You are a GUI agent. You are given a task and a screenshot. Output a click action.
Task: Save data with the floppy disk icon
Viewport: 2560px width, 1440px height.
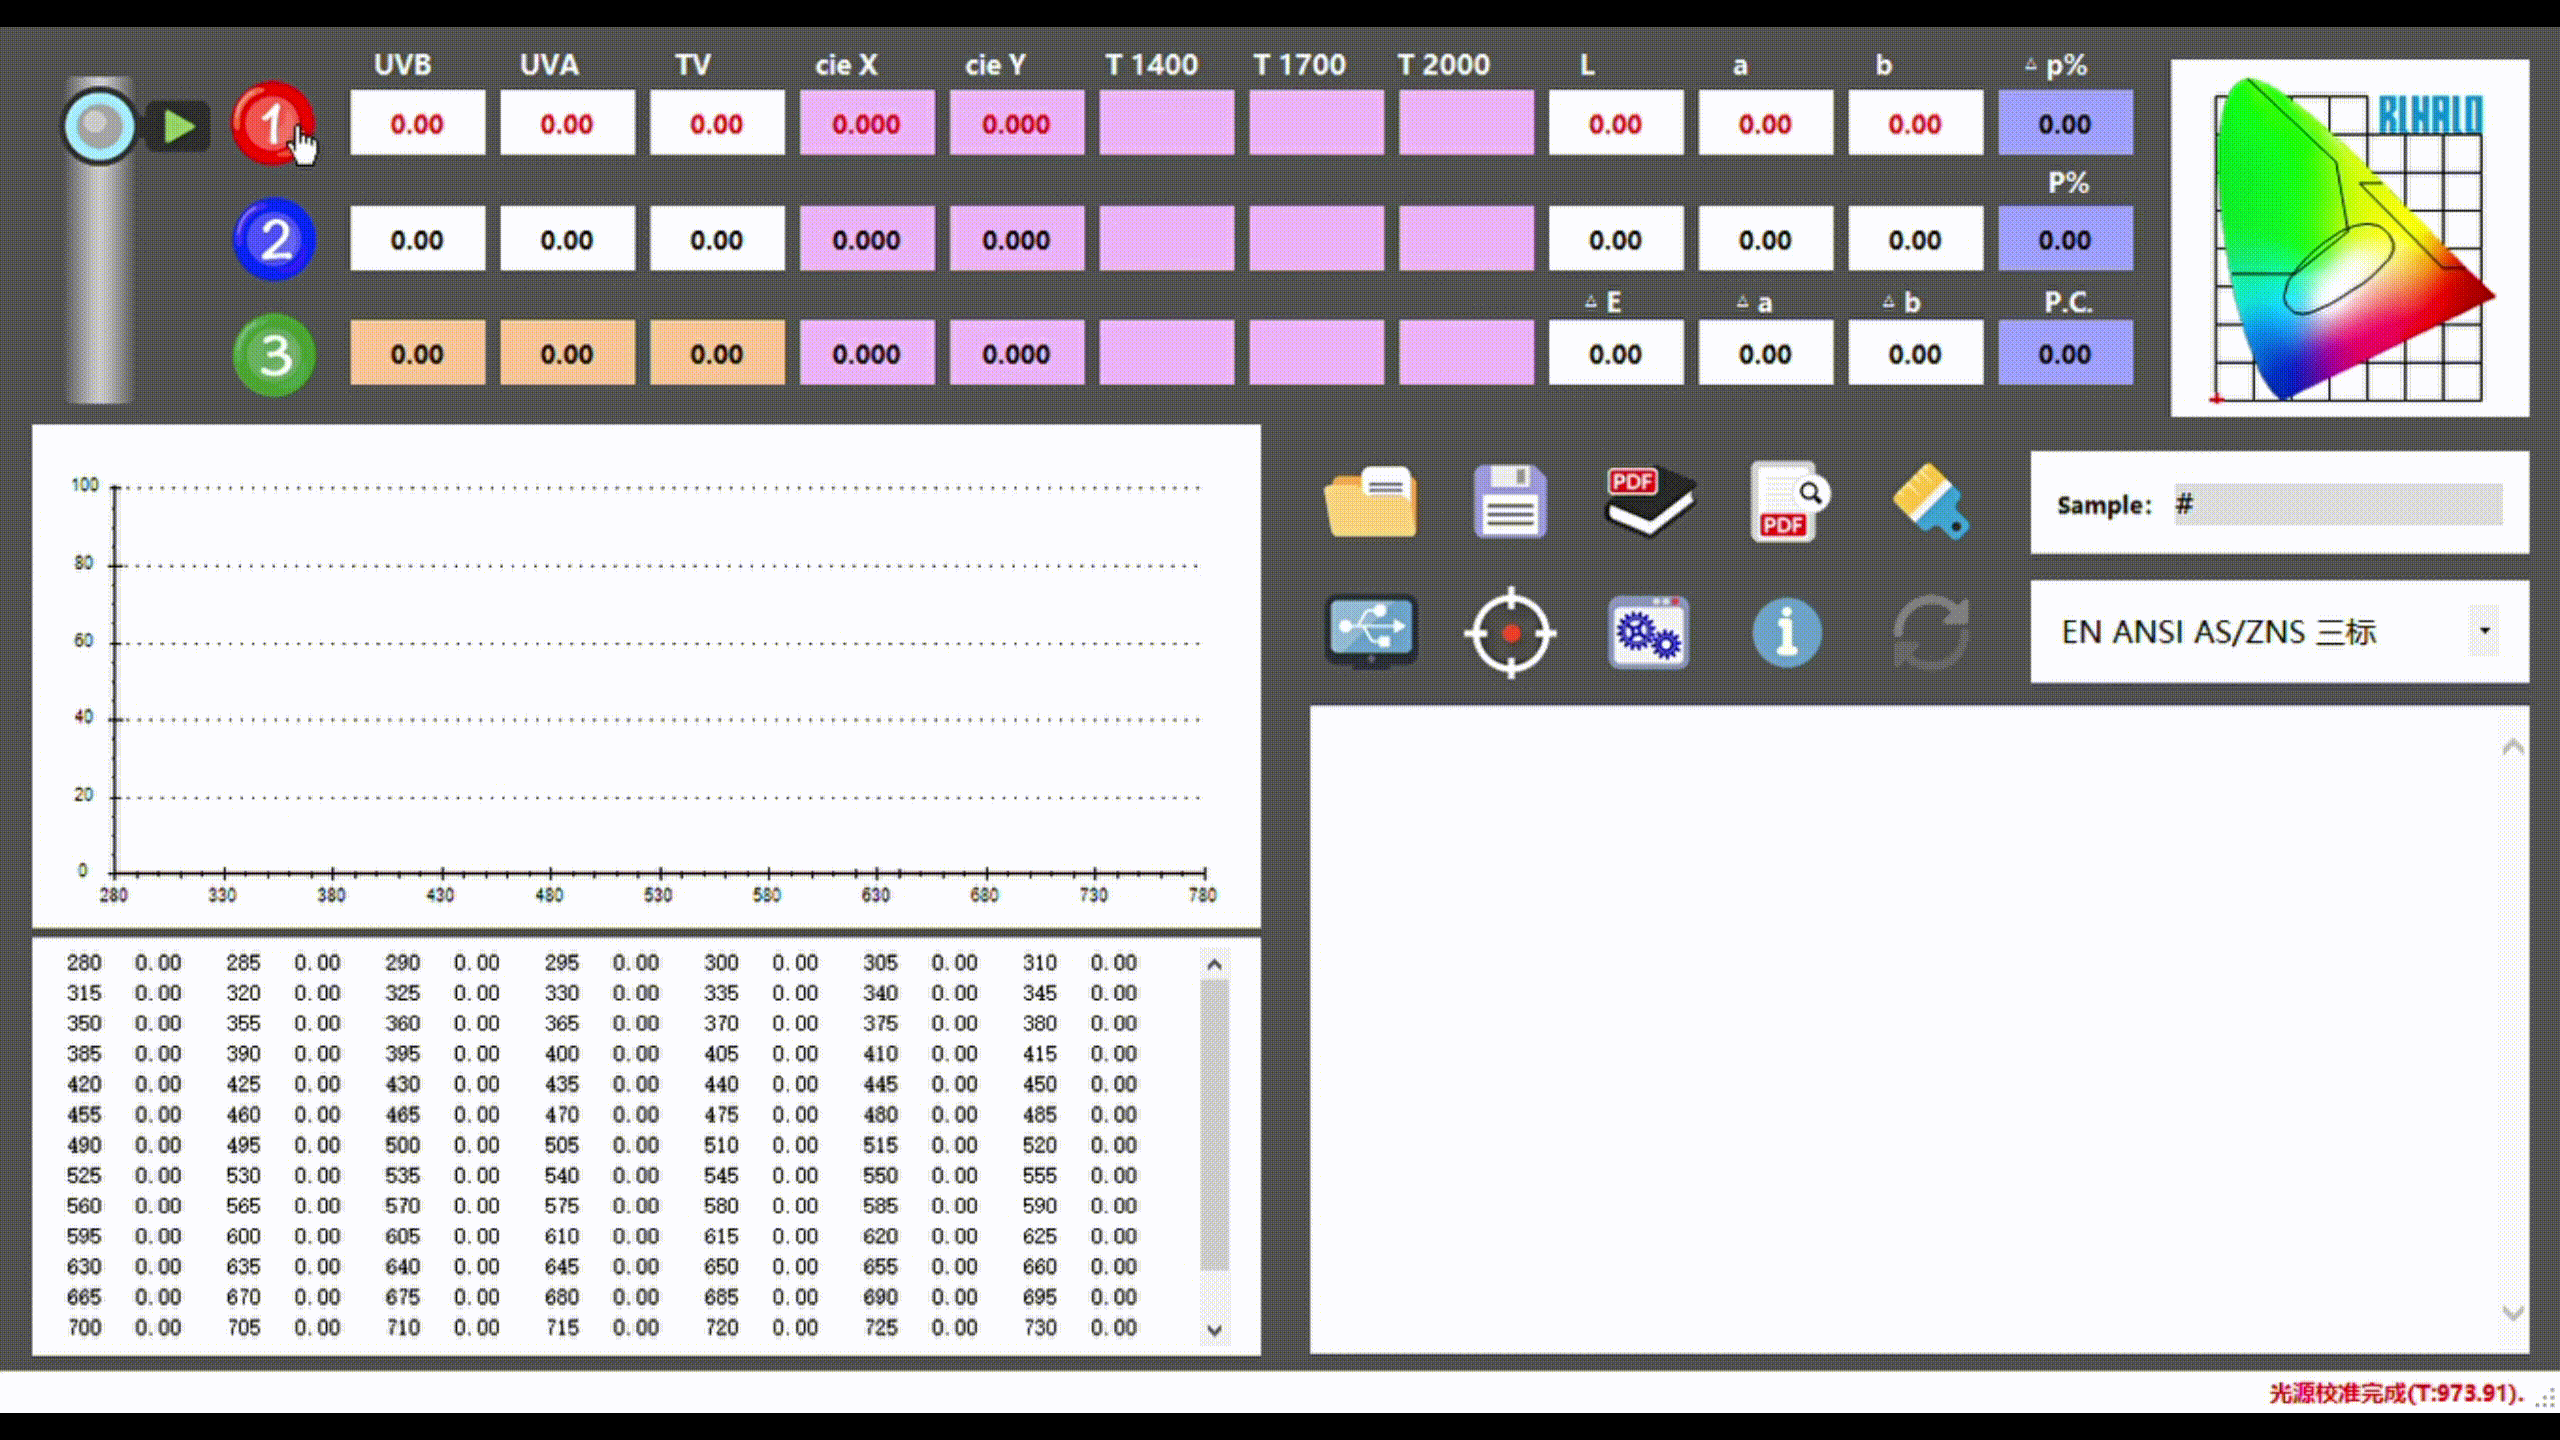[1510, 502]
